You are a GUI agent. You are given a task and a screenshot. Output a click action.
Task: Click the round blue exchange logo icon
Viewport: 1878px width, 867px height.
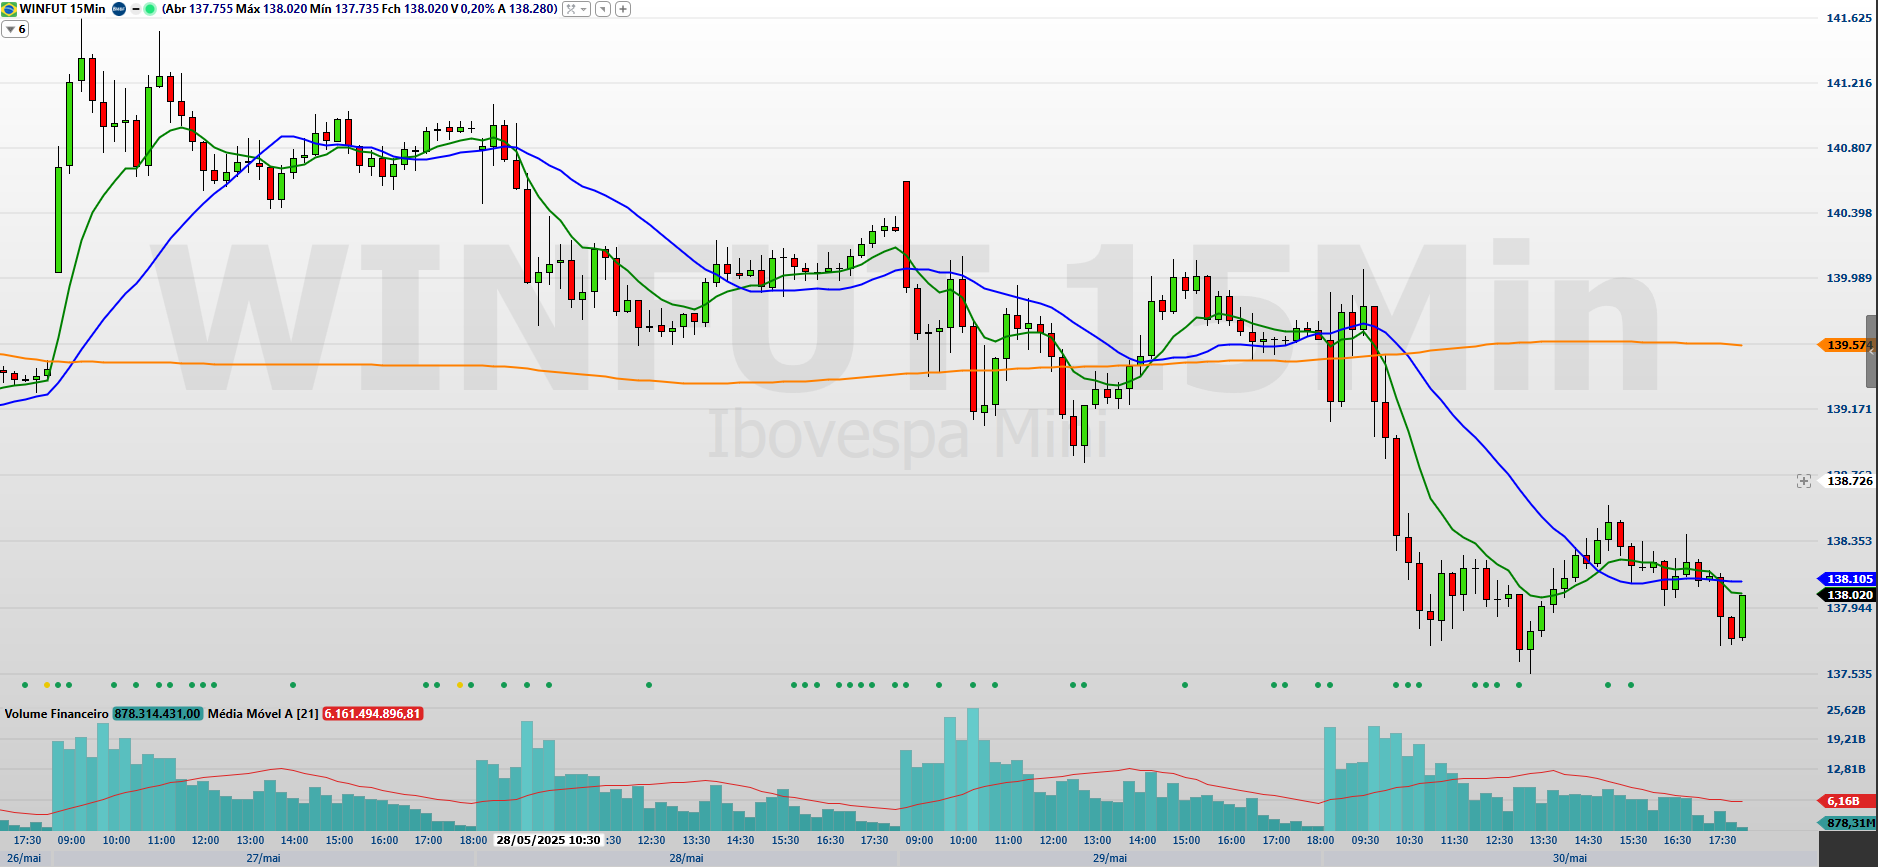click(x=119, y=9)
